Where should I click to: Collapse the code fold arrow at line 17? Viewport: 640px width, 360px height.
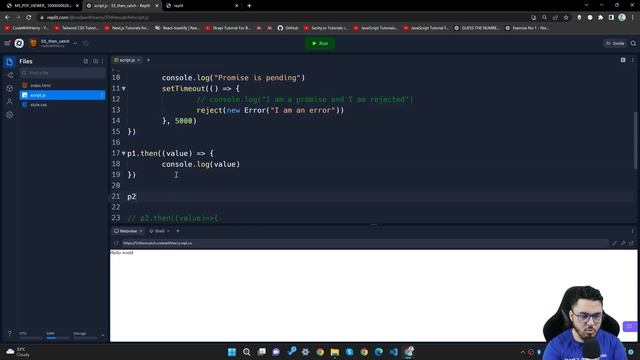coord(124,153)
